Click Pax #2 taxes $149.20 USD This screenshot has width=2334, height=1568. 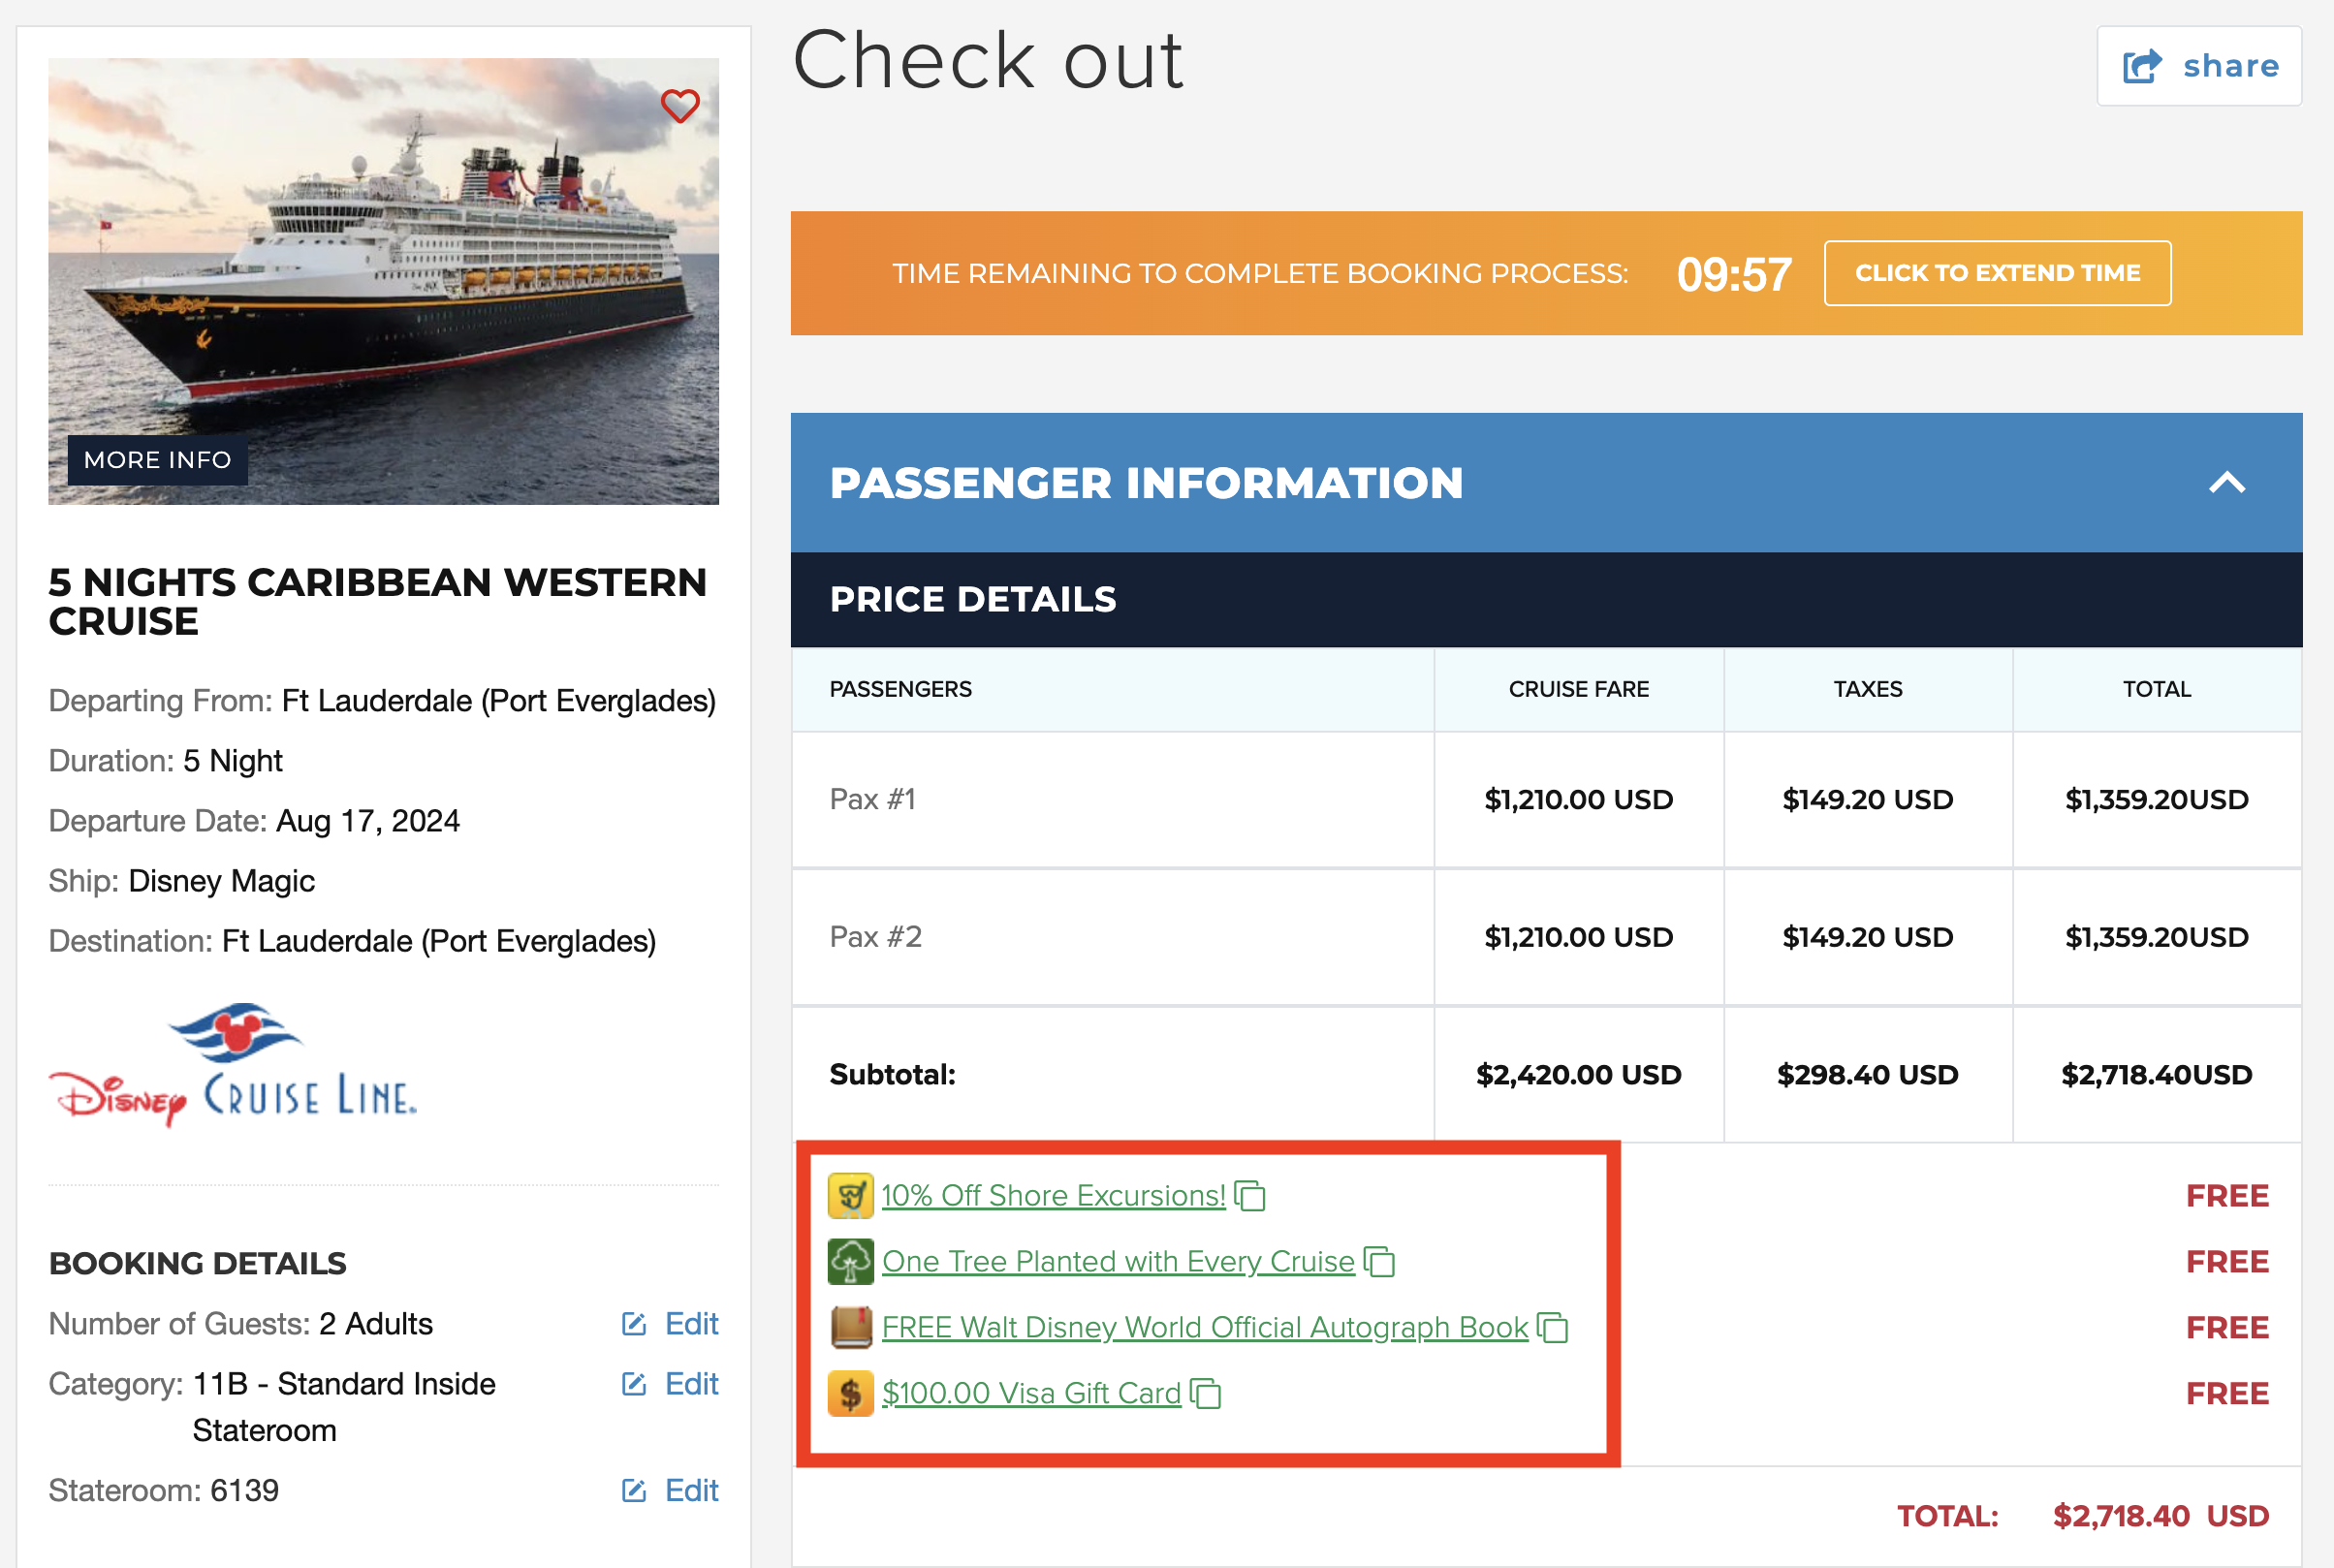[1867, 937]
